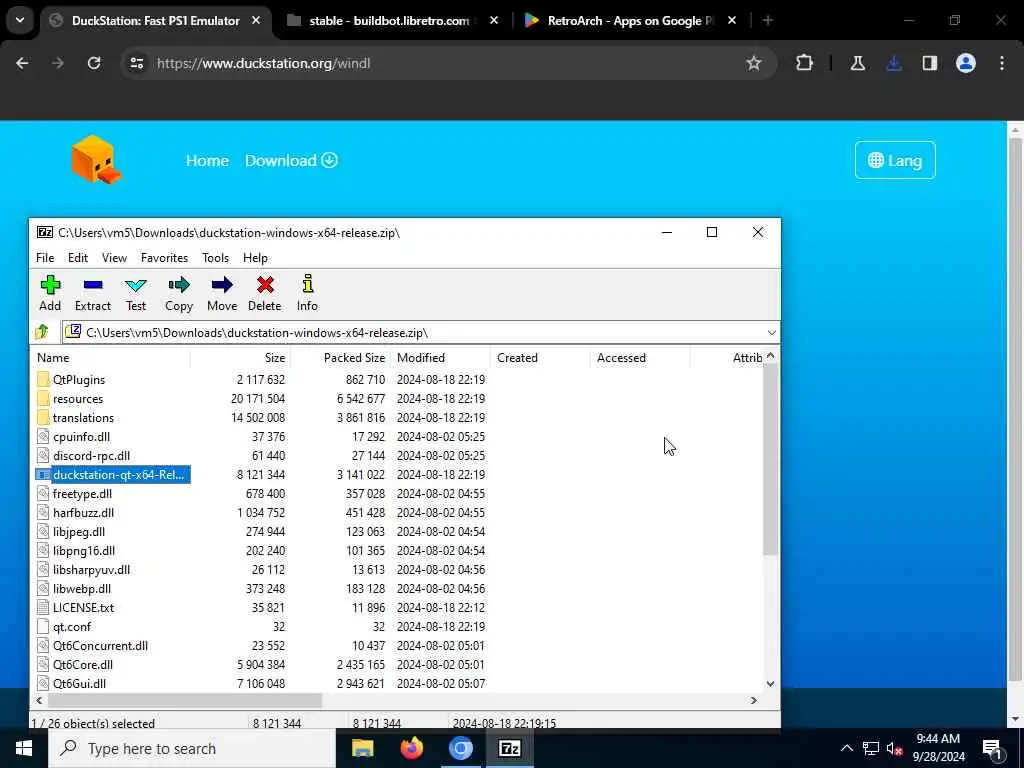The width and height of the screenshot is (1024, 768).
Task: Click the 7-Zip taskbar icon
Action: coord(509,748)
